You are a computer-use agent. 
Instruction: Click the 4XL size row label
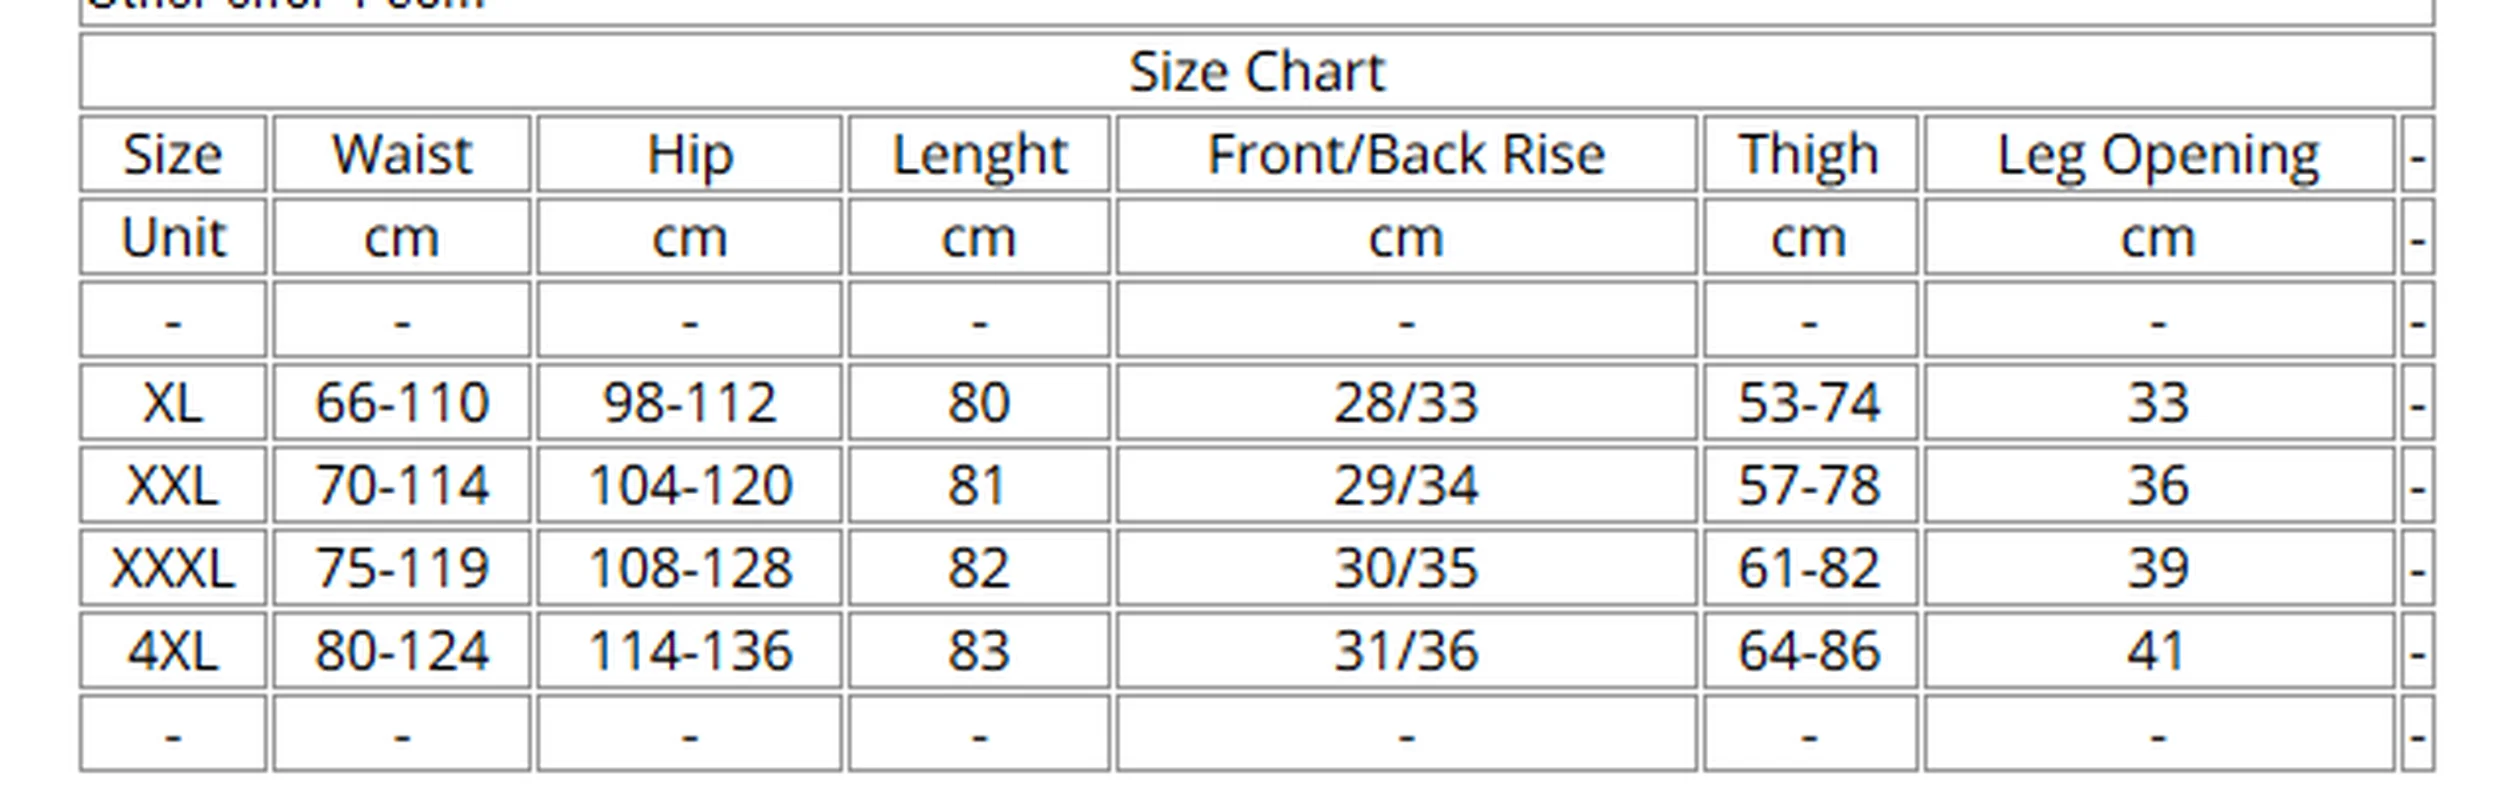tap(173, 651)
